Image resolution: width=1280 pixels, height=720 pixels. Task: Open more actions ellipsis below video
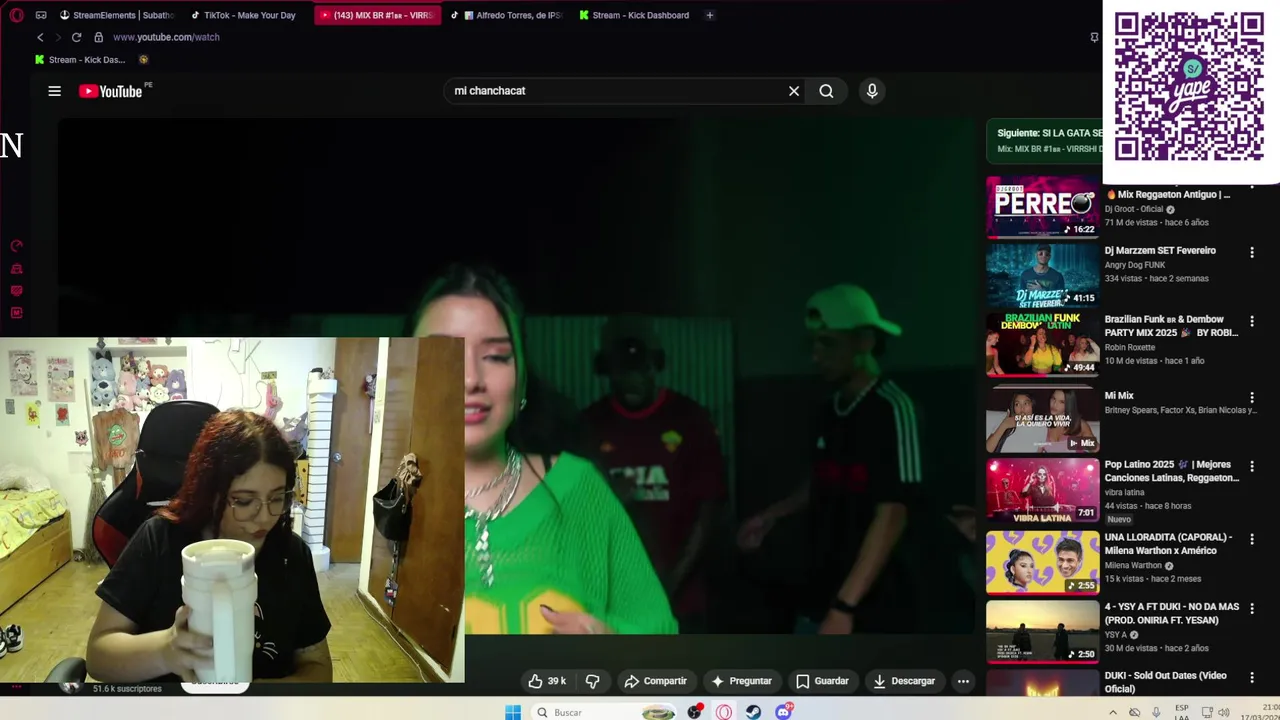(963, 681)
